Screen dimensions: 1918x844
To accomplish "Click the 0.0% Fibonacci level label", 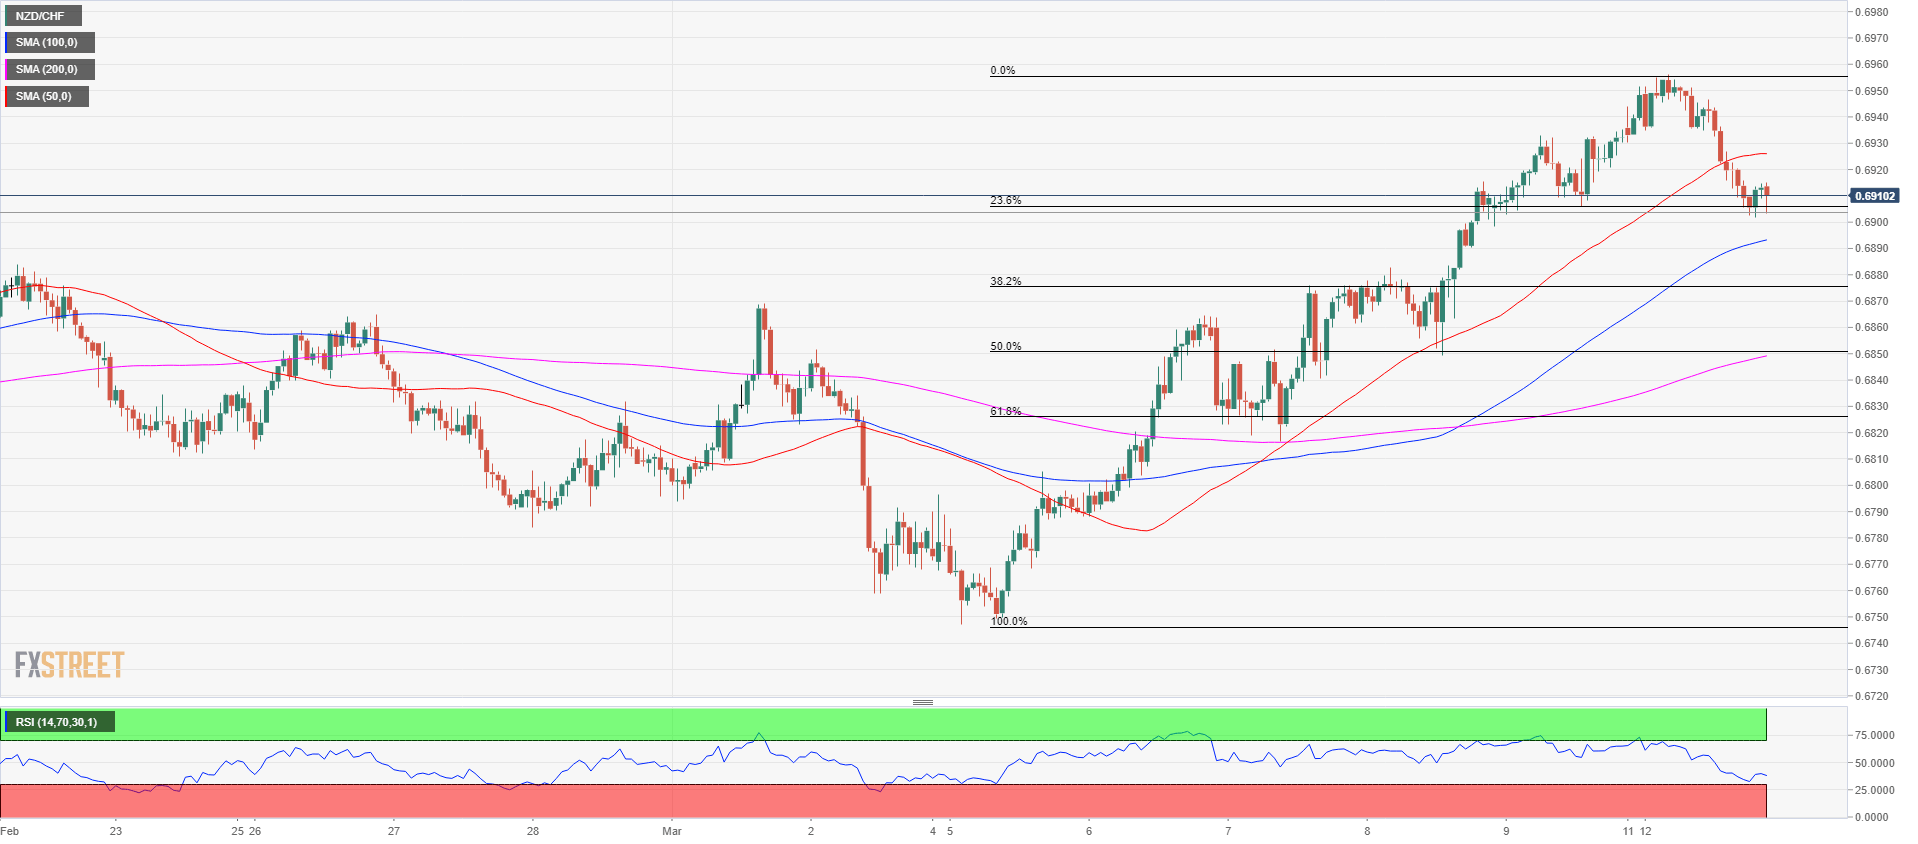I will [x=1002, y=70].
